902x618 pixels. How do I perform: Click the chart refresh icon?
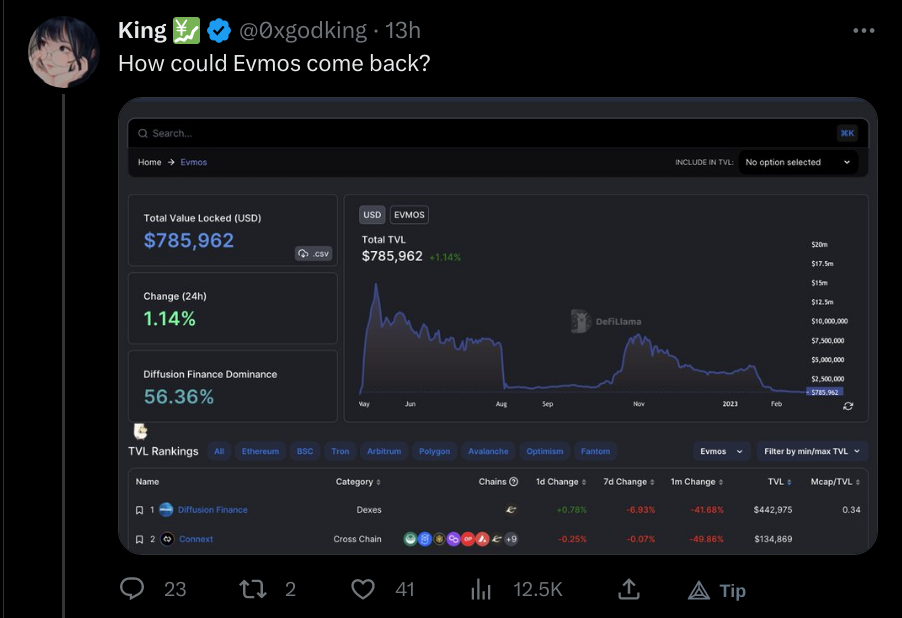[x=848, y=406]
